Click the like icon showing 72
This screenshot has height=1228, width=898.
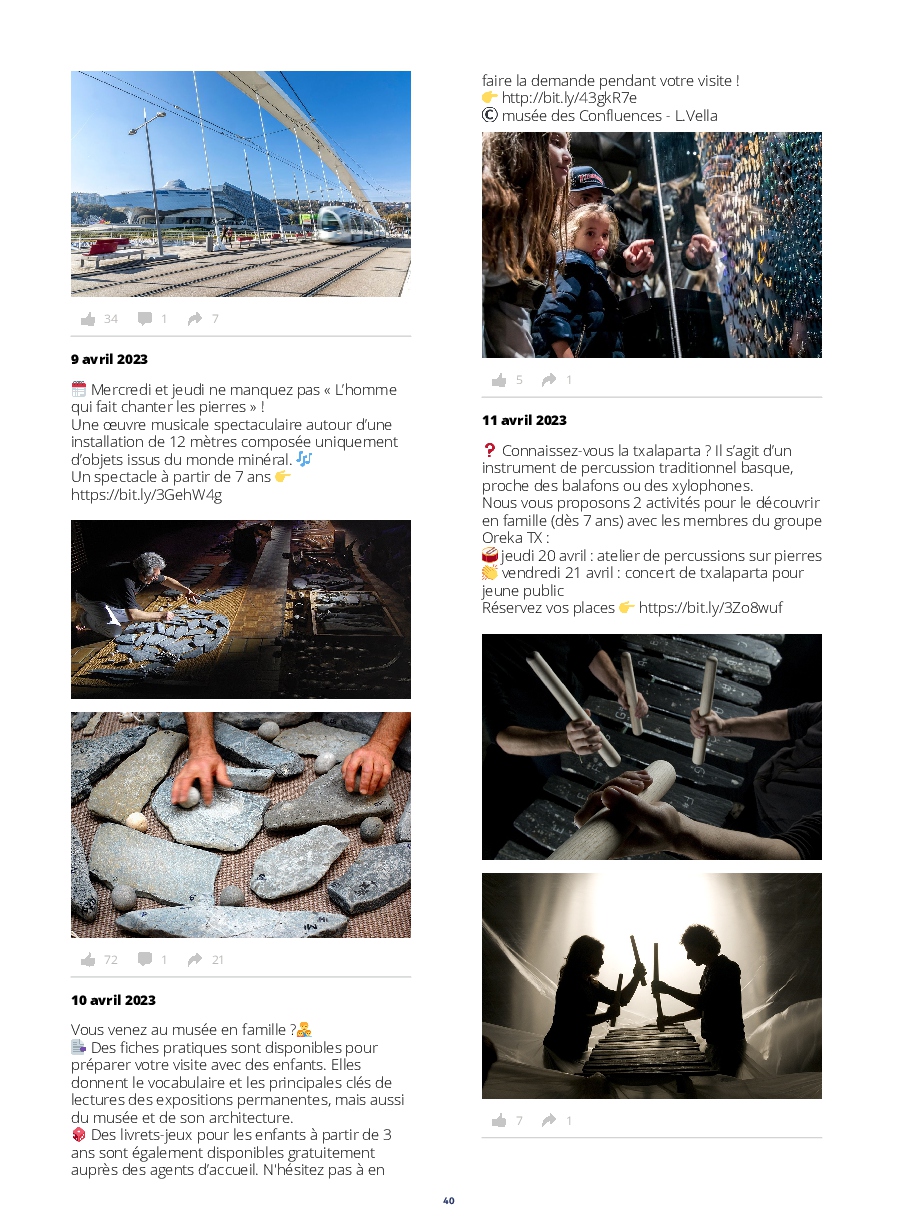click(x=88, y=959)
